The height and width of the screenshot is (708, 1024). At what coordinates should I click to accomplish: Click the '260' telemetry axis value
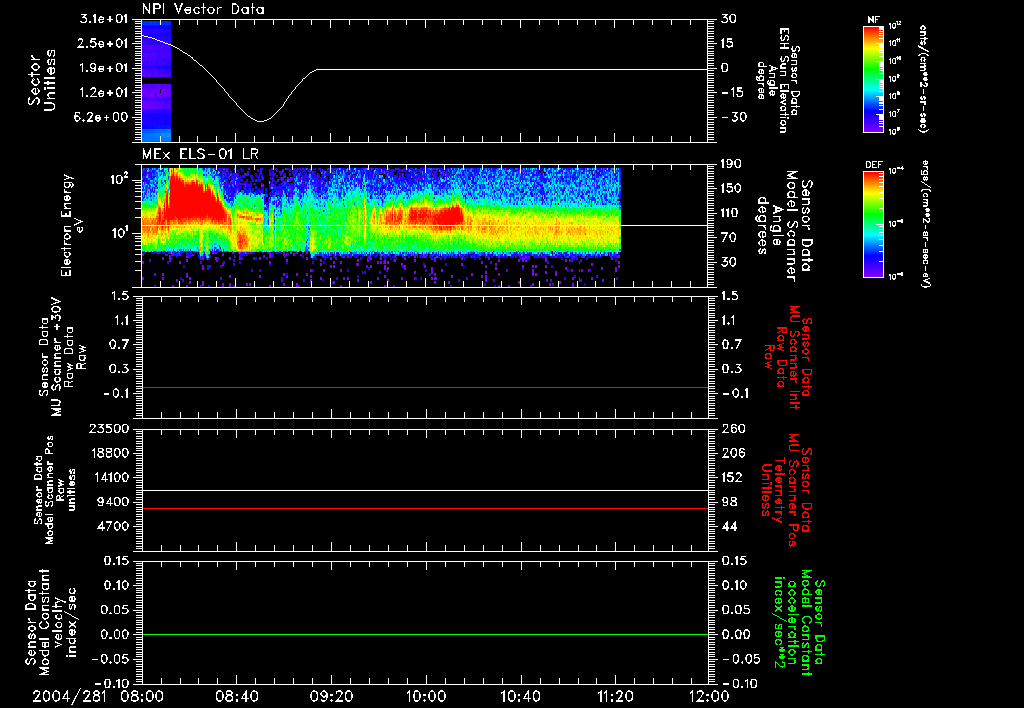click(x=733, y=428)
